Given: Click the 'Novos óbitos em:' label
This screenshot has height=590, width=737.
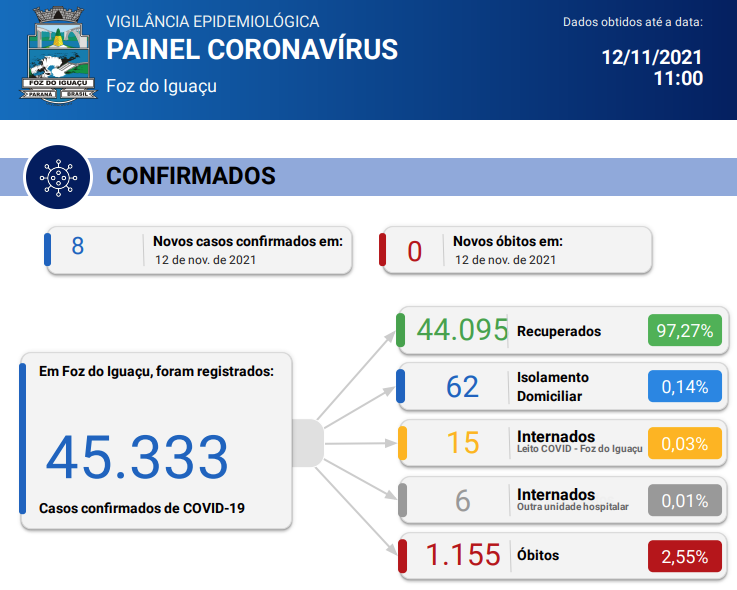Looking at the screenshot, I should click(508, 241).
